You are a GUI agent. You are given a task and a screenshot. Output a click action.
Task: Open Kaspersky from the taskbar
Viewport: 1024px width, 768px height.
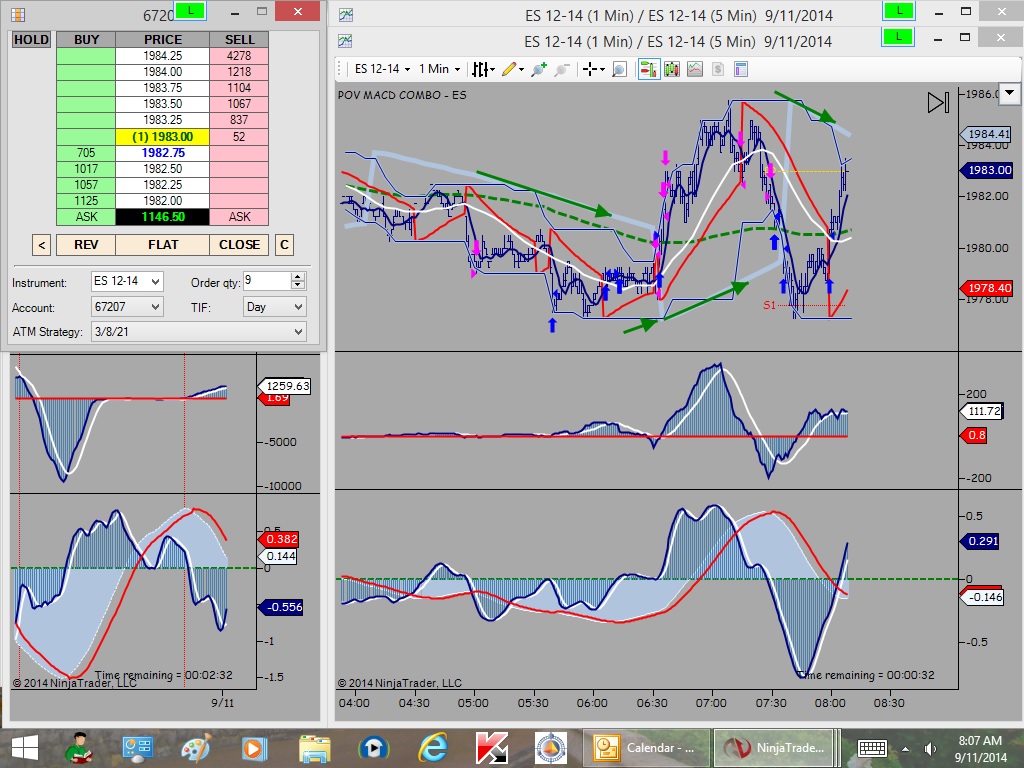pyautogui.click(x=491, y=748)
